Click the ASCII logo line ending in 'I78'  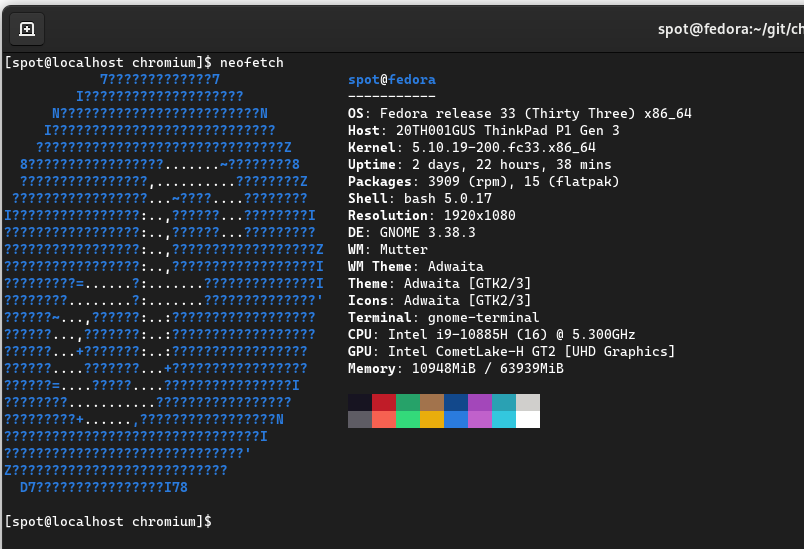tap(104, 487)
